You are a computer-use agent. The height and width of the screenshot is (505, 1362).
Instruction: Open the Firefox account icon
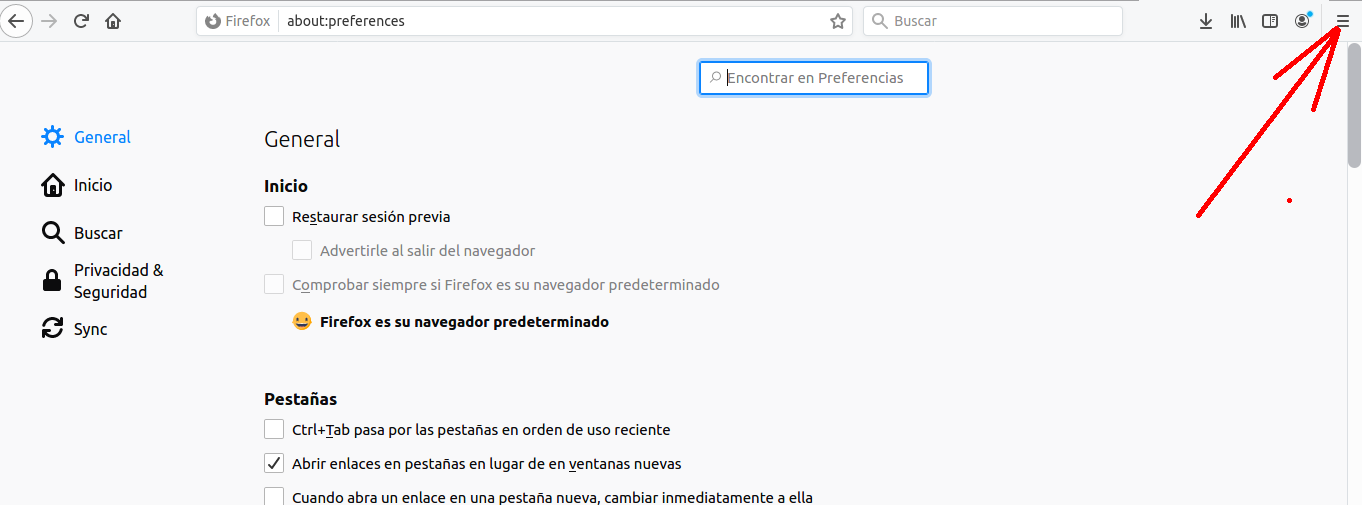pyautogui.click(x=1302, y=21)
